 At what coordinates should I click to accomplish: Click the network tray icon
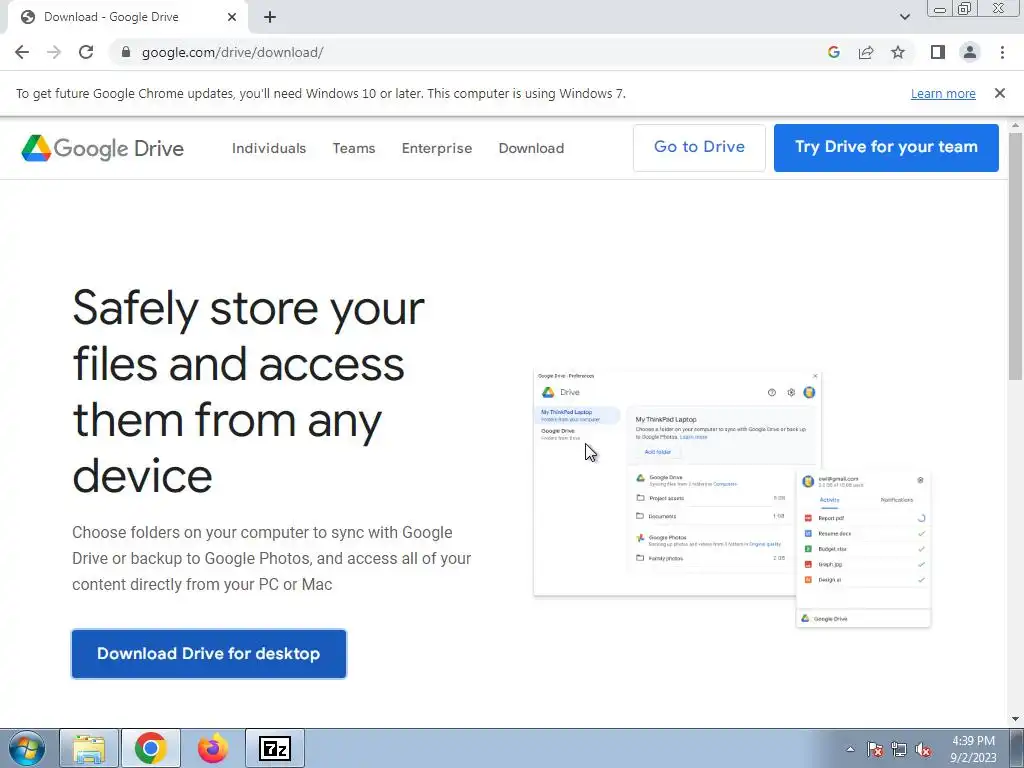pyautogui.click(x=899, y=749)
